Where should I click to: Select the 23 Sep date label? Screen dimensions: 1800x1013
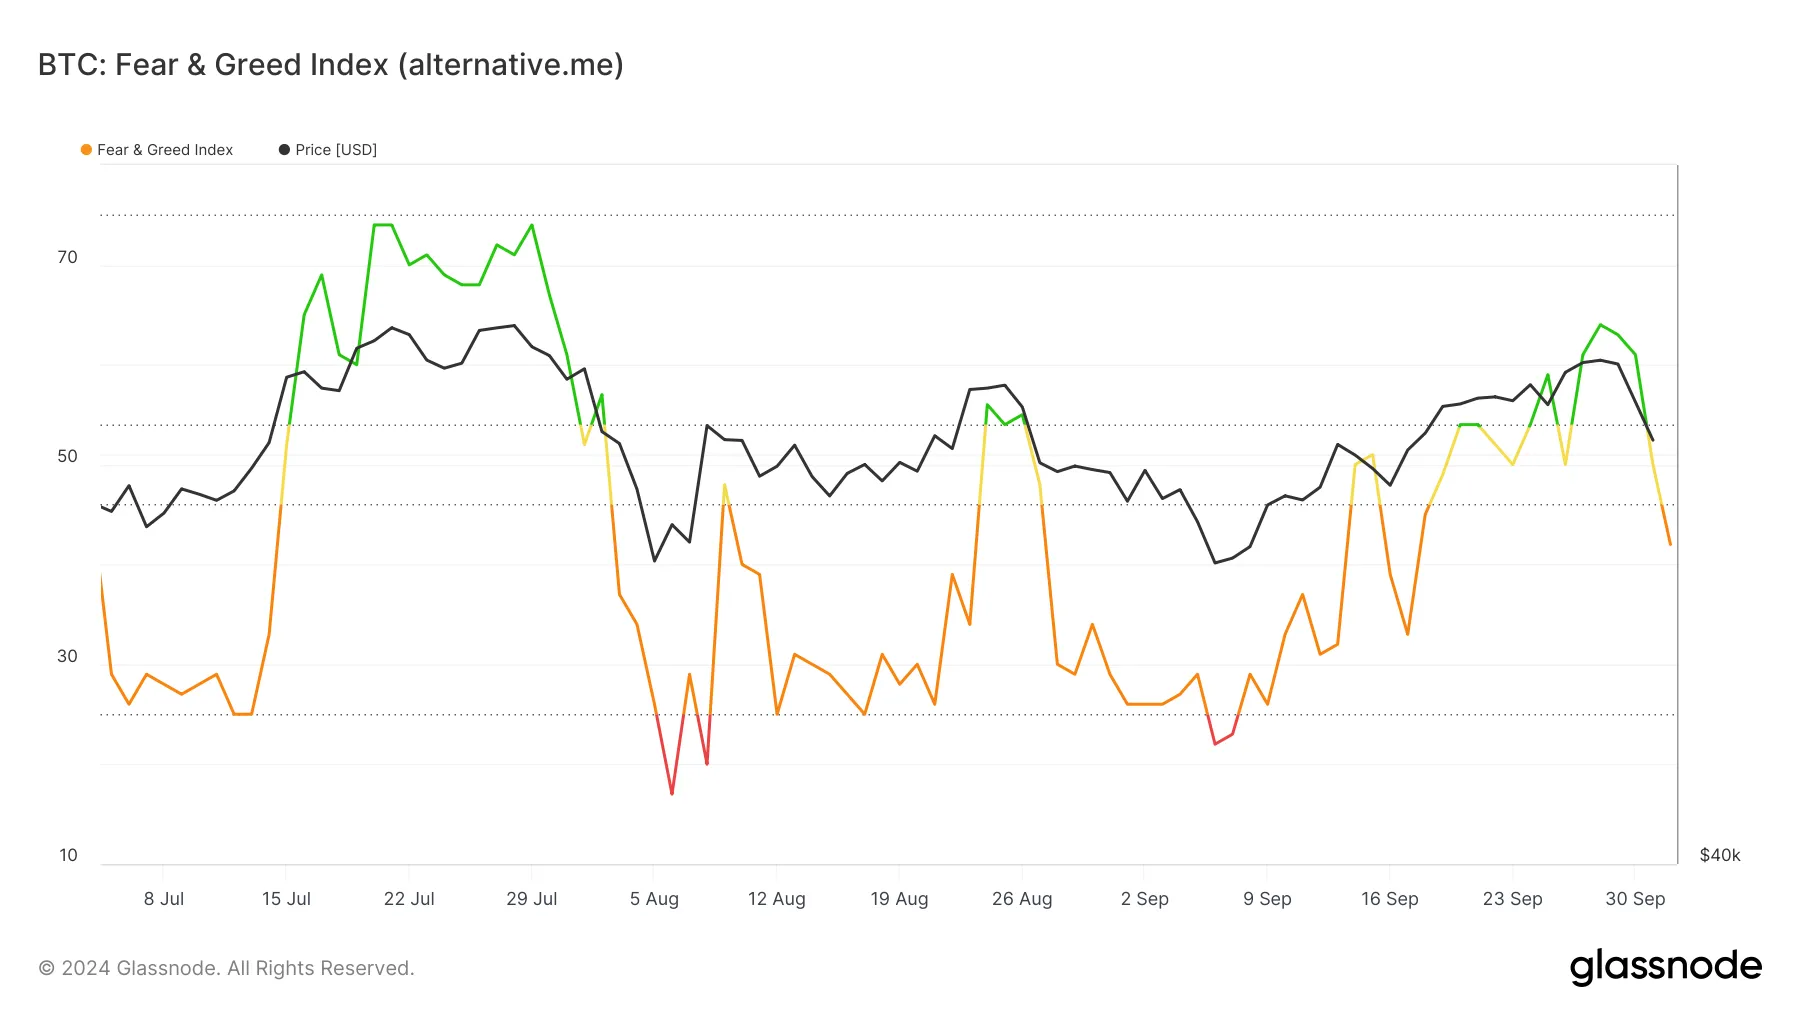tap(1512, 899)
